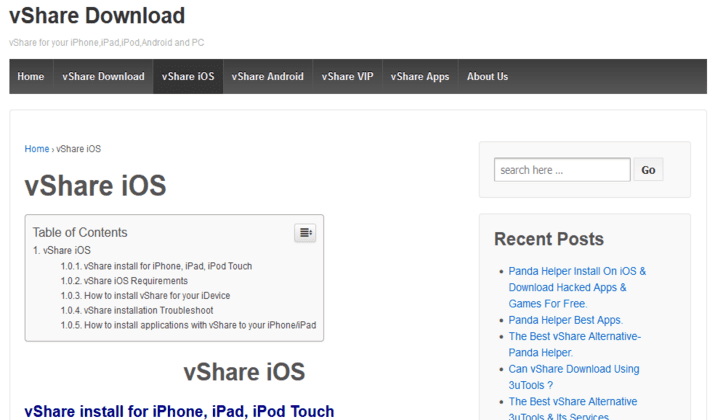The height and width of the screenshot is (420, 715).
Task: Click the large 'vShare iOS' page title
Action: (x=95, y=186)
